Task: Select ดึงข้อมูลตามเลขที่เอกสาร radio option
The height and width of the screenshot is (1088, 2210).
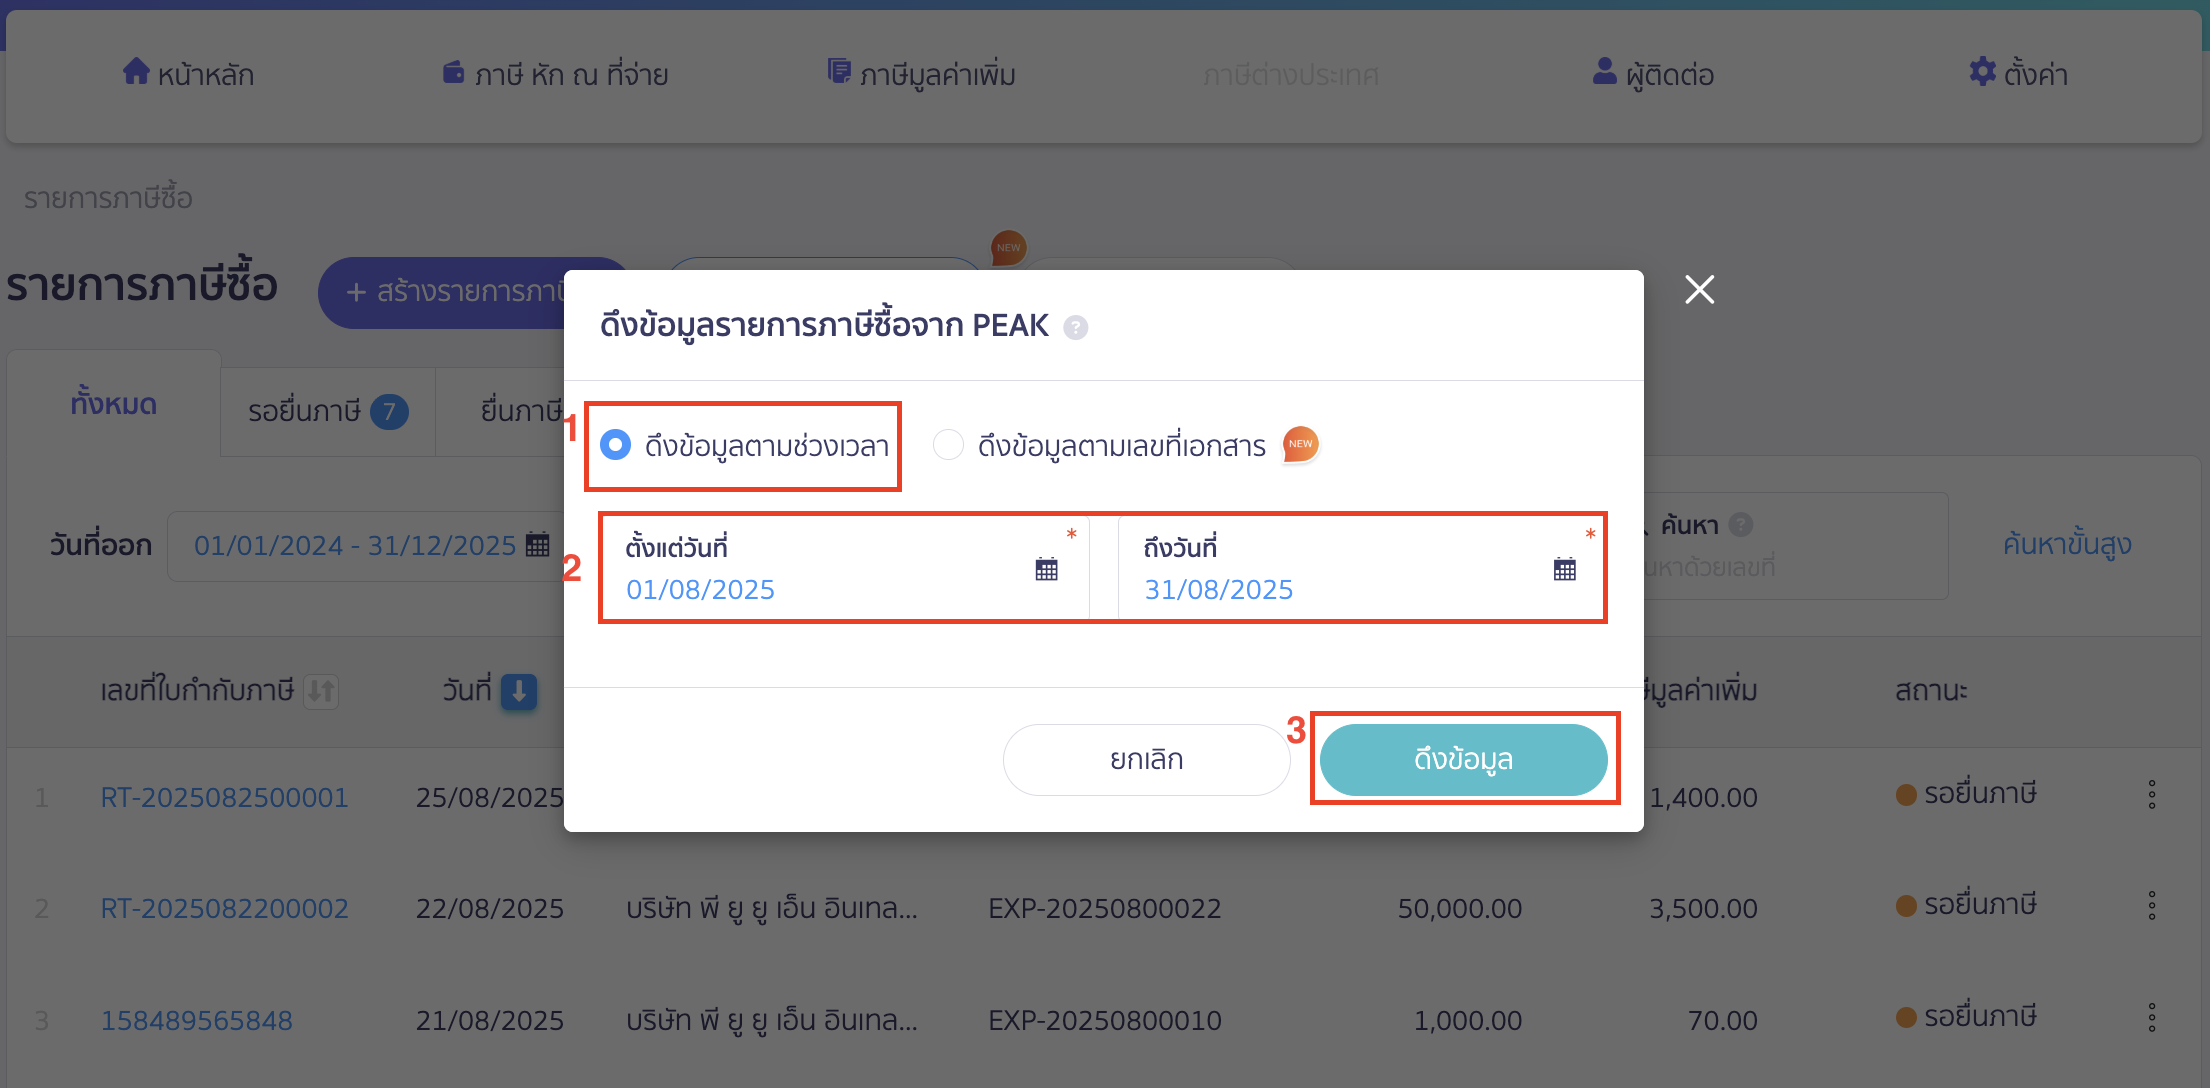Action: pos(948,445)
